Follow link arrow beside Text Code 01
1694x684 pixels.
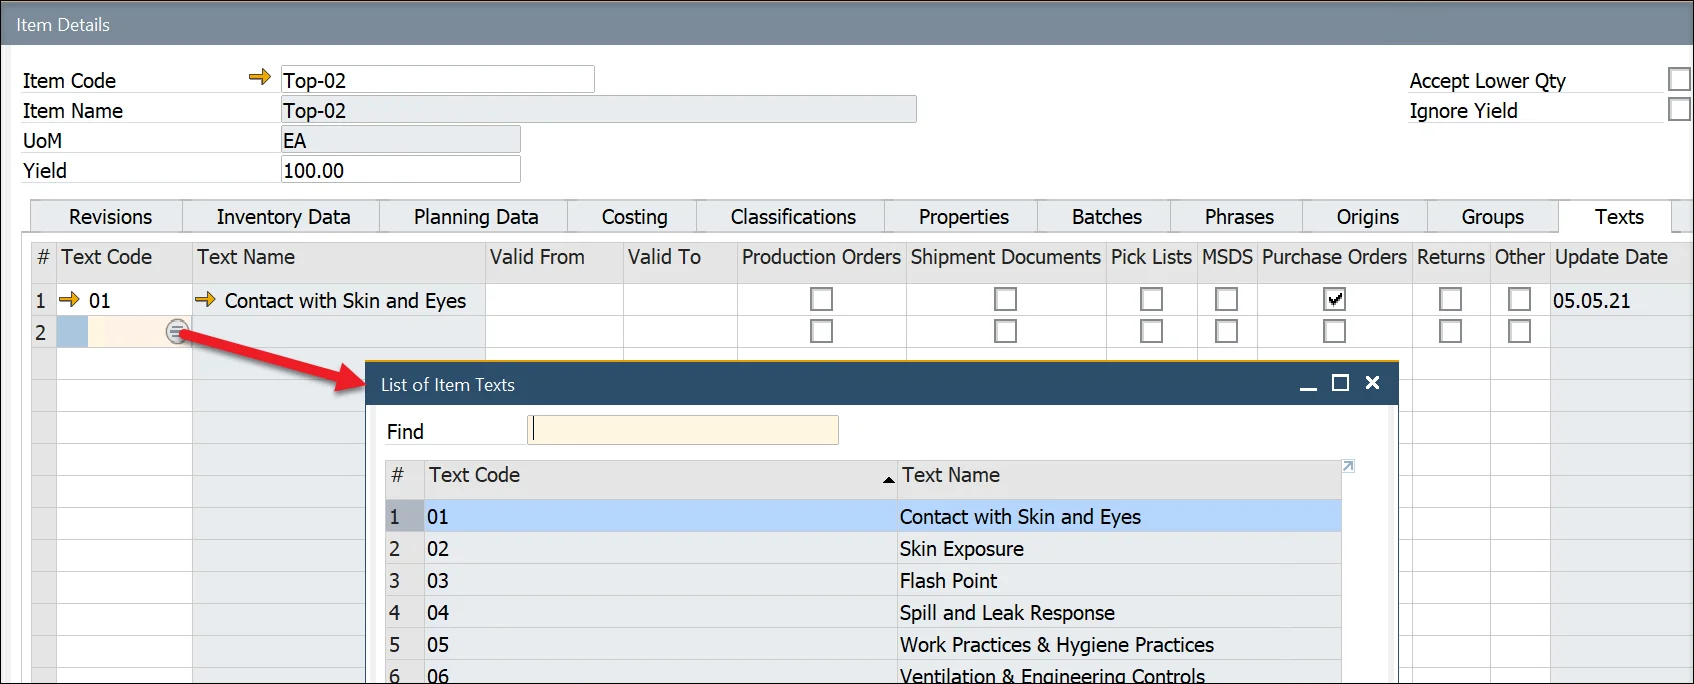point(69,299)
